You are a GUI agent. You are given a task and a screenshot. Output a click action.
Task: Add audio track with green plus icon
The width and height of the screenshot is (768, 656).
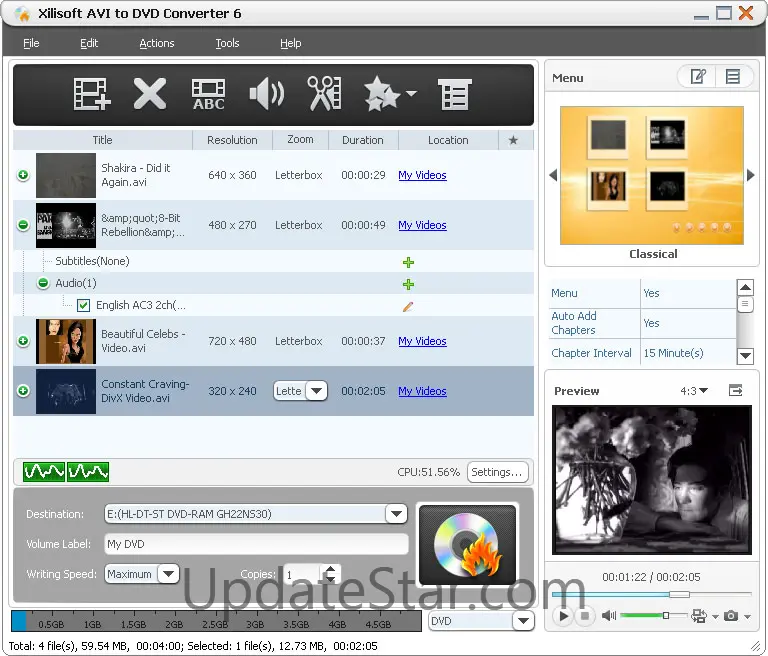coord(408,284)
